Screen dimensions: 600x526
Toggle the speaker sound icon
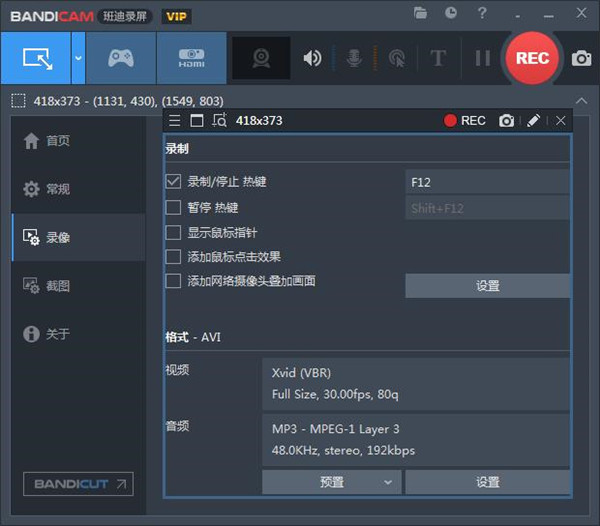tap(312, 58)
